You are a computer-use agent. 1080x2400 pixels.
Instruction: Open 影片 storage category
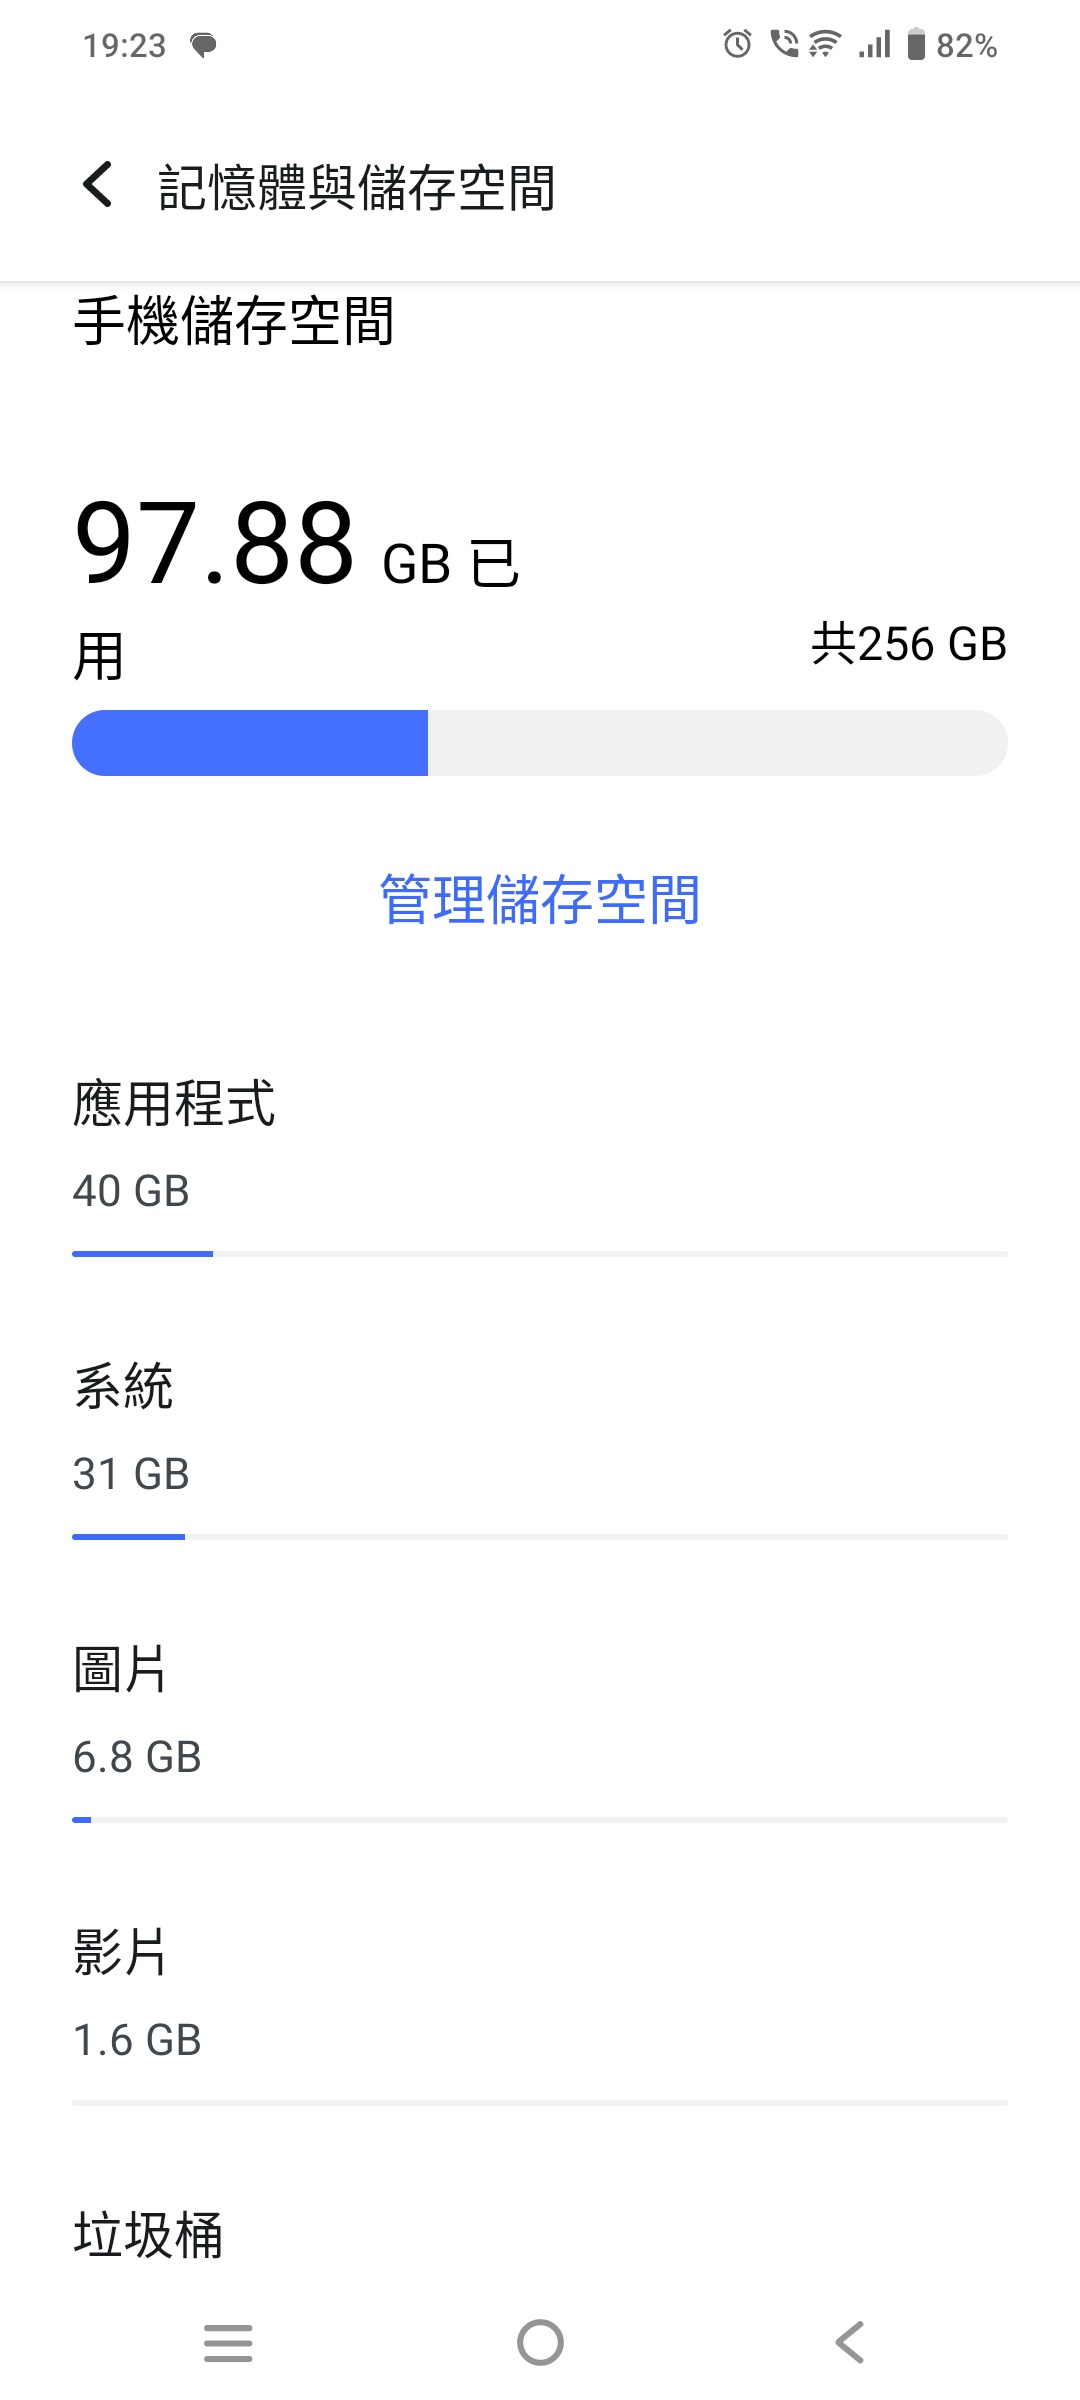pos(120,1954)
